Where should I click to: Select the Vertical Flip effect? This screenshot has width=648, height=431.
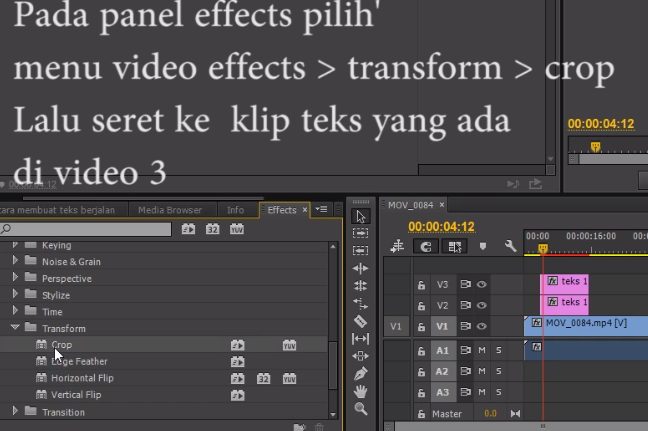pos(76,395)
